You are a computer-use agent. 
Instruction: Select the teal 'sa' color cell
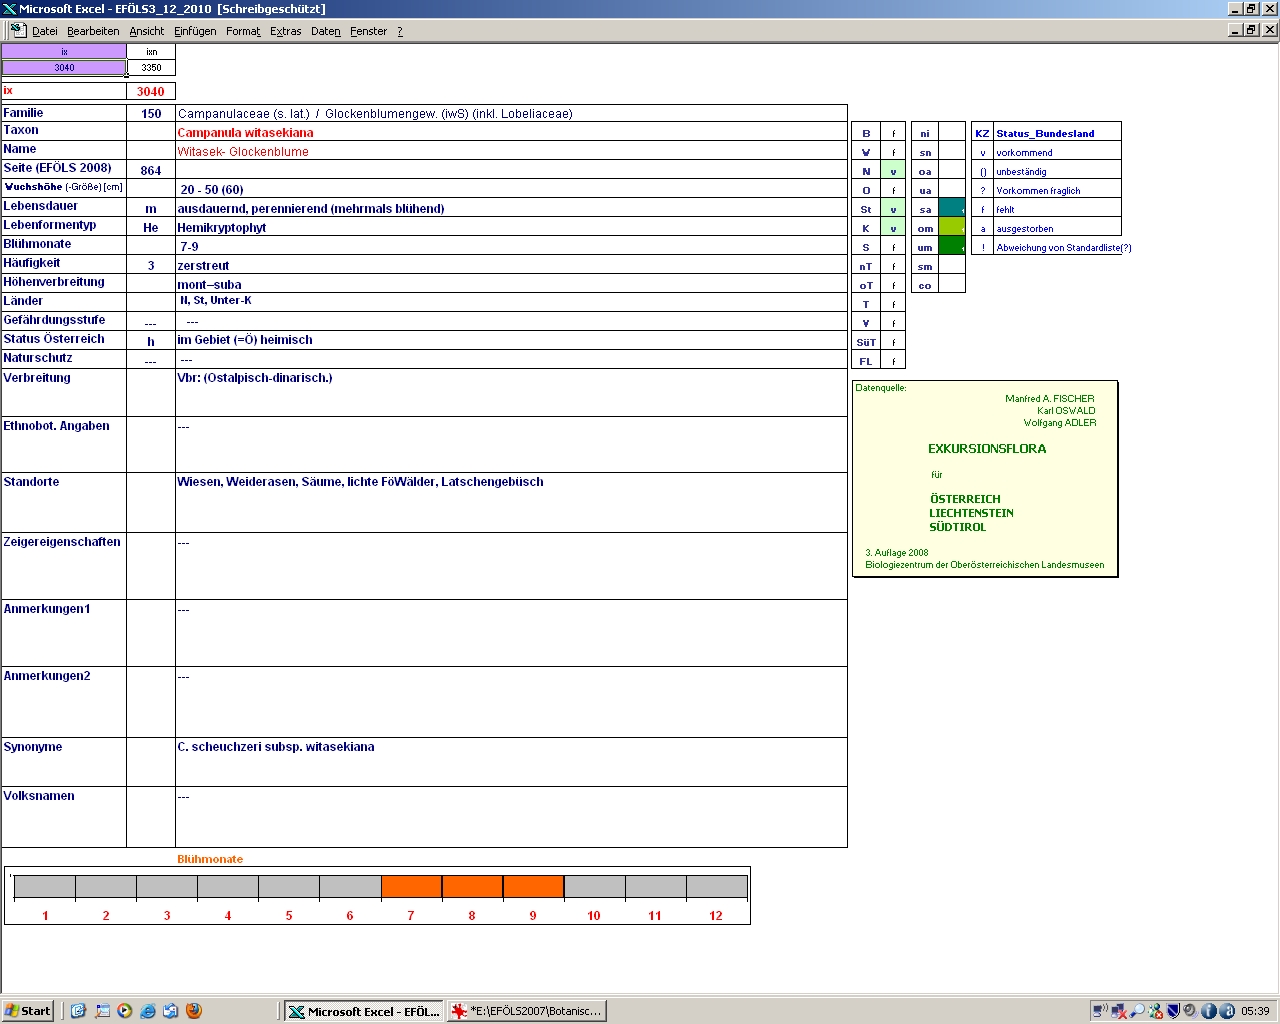coord(952,209)
